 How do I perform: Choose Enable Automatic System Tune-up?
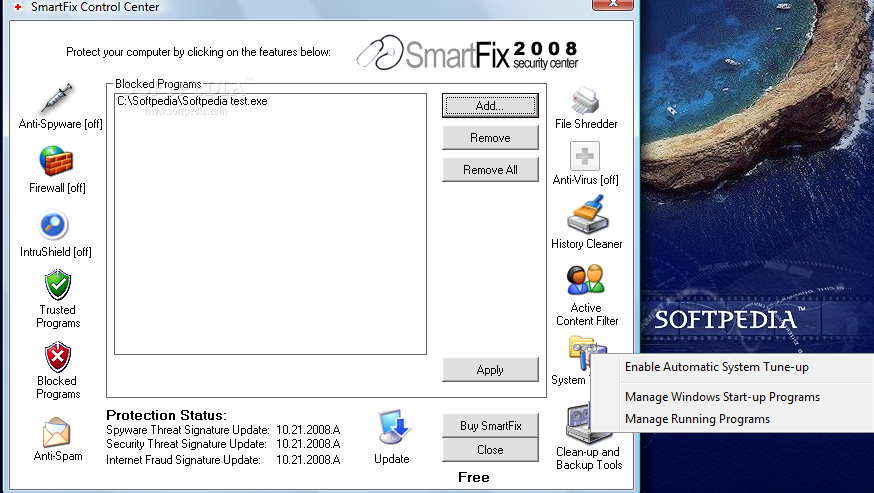tap(716, 367)
